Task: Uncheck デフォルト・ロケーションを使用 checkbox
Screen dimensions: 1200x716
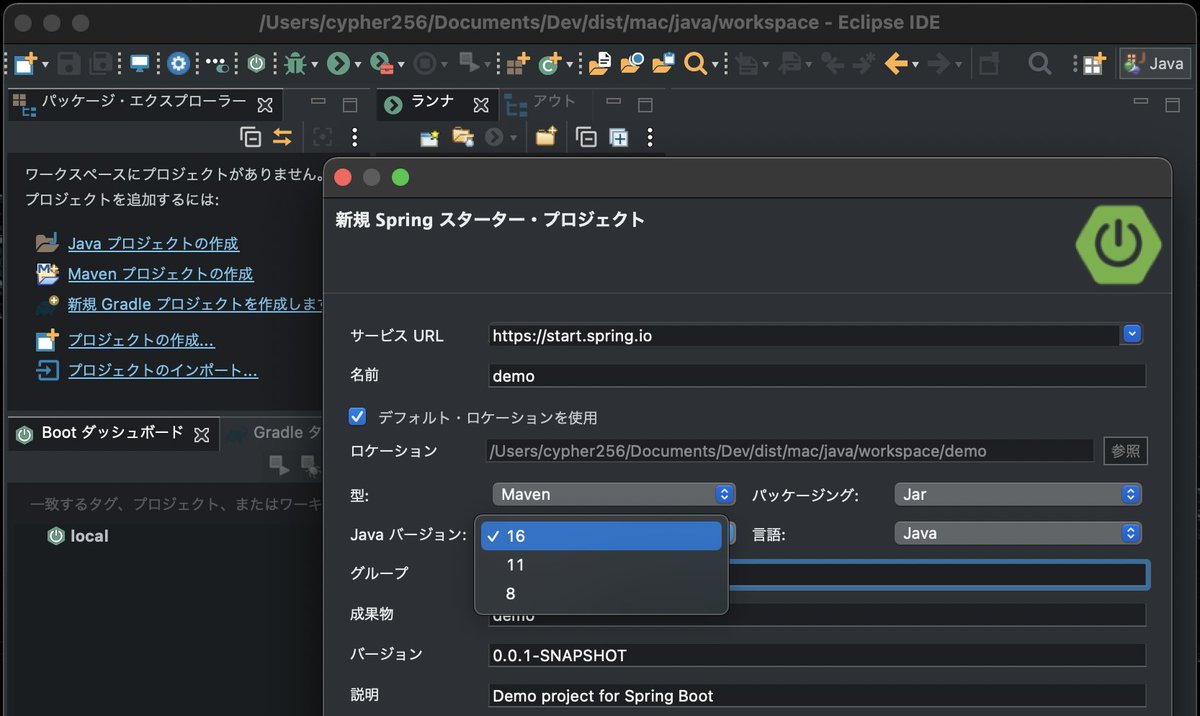Action: 357,416
